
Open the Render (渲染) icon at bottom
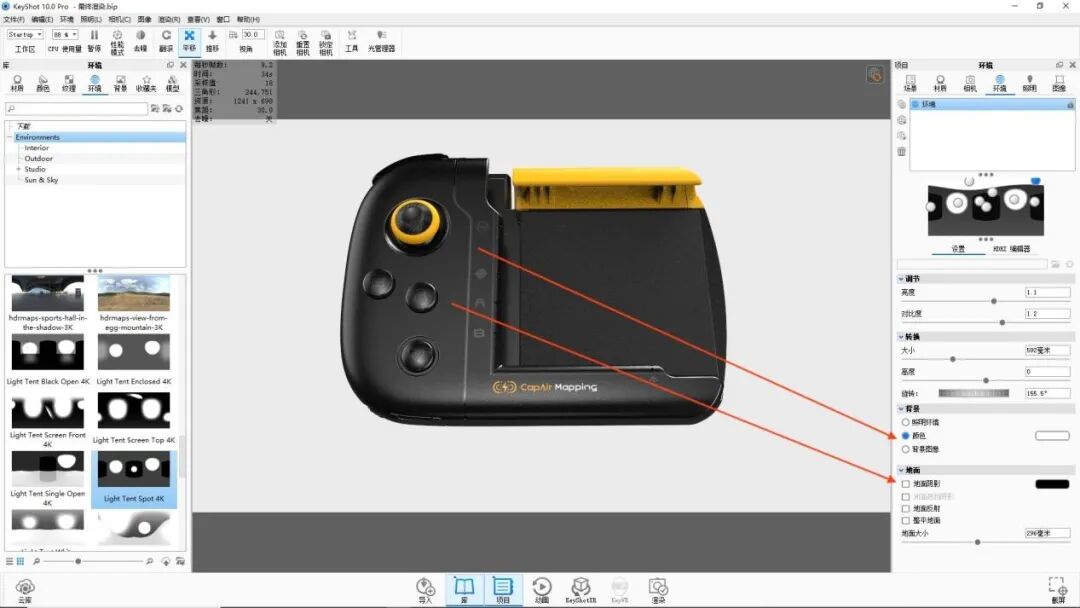[660, 588]
